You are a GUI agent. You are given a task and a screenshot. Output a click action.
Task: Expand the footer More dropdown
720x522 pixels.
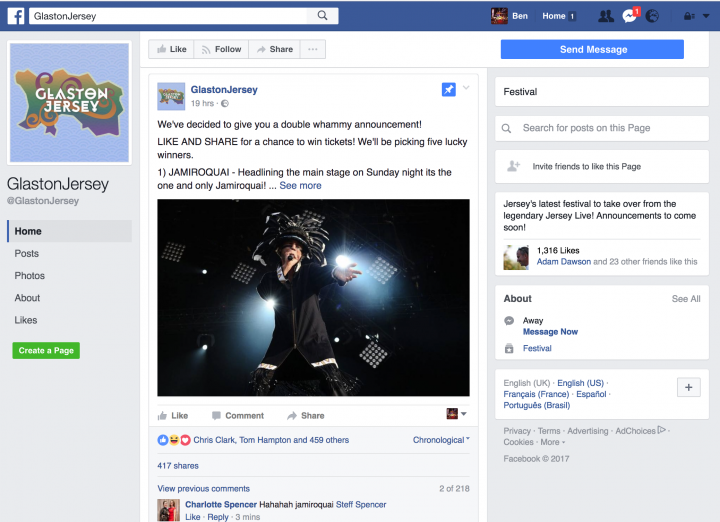point(552,442)
